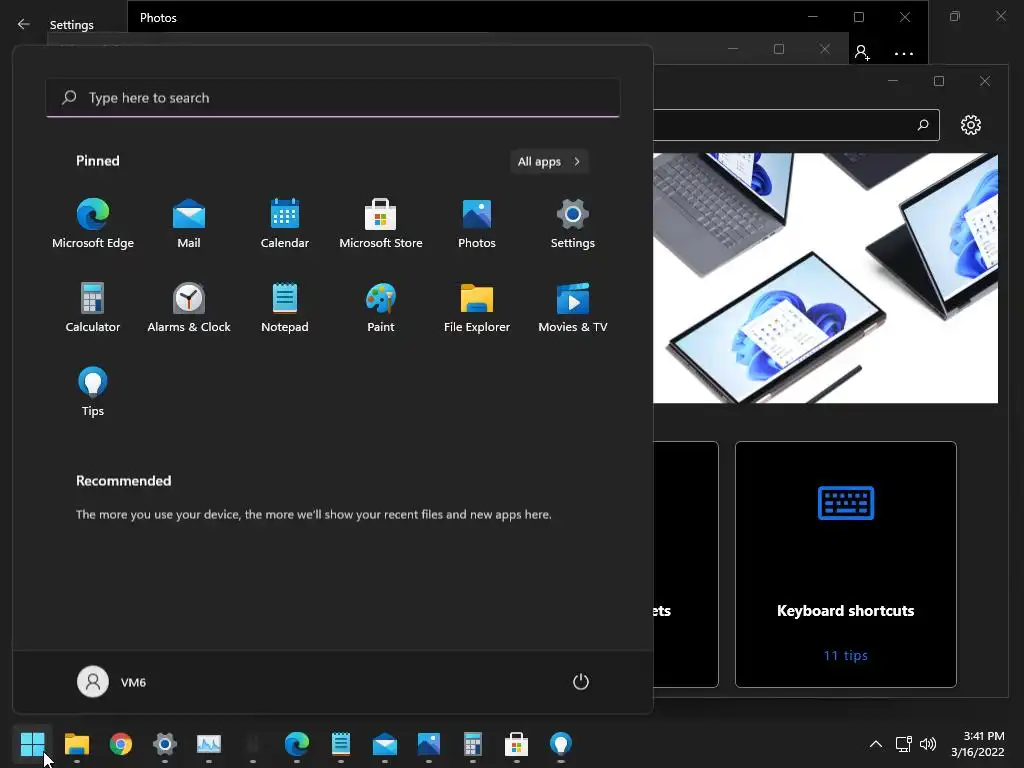Open the VM6 user account menu
Screen dimensions: 1024x768
112,682
